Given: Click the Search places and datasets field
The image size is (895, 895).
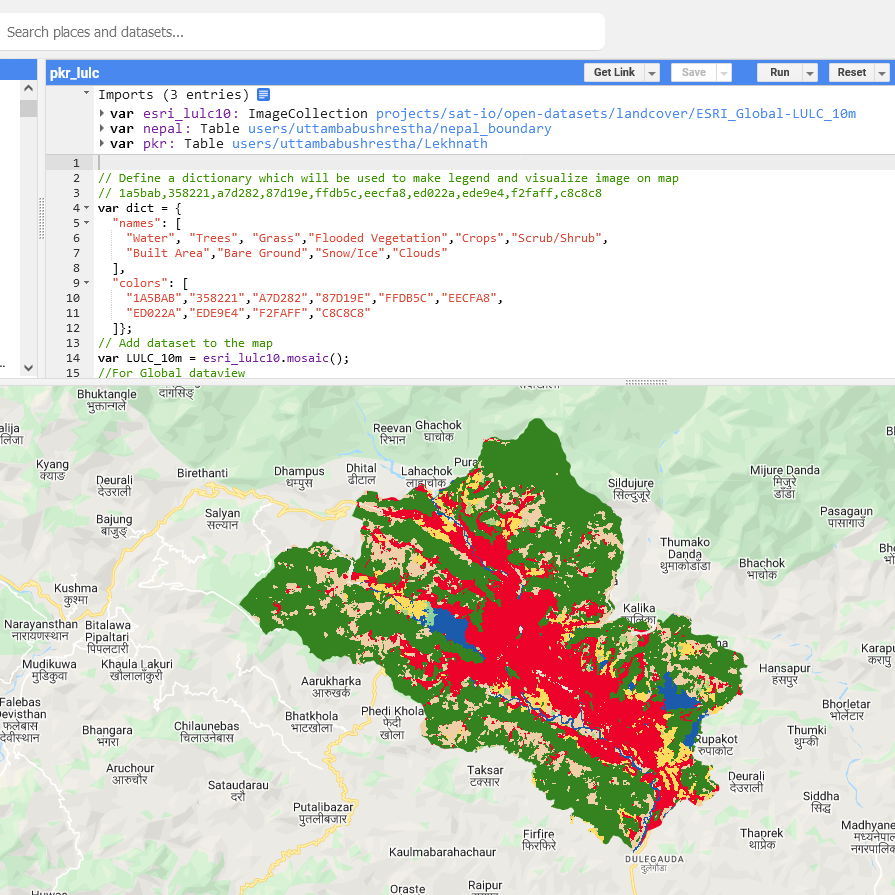Looking at the screenshot, I should pyautogui.click(x=300, y=32).
